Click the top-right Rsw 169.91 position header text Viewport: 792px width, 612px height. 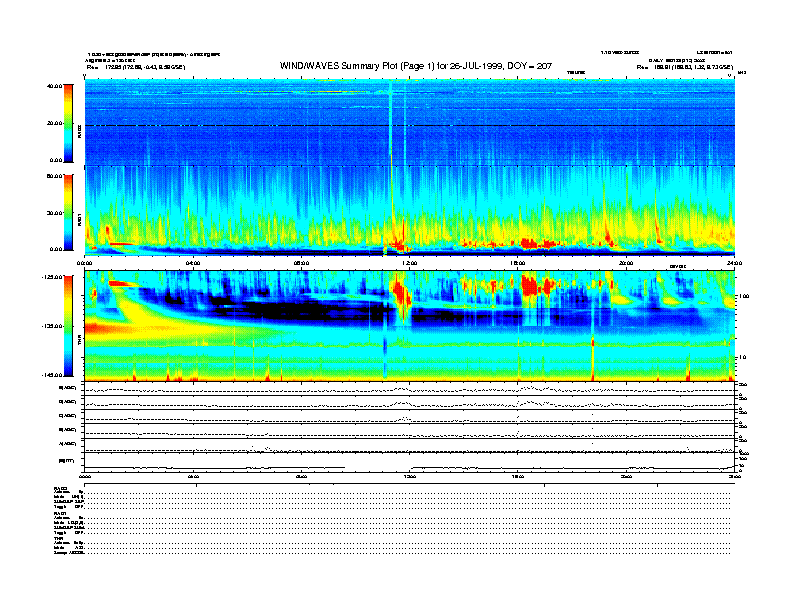coord(684,67)
